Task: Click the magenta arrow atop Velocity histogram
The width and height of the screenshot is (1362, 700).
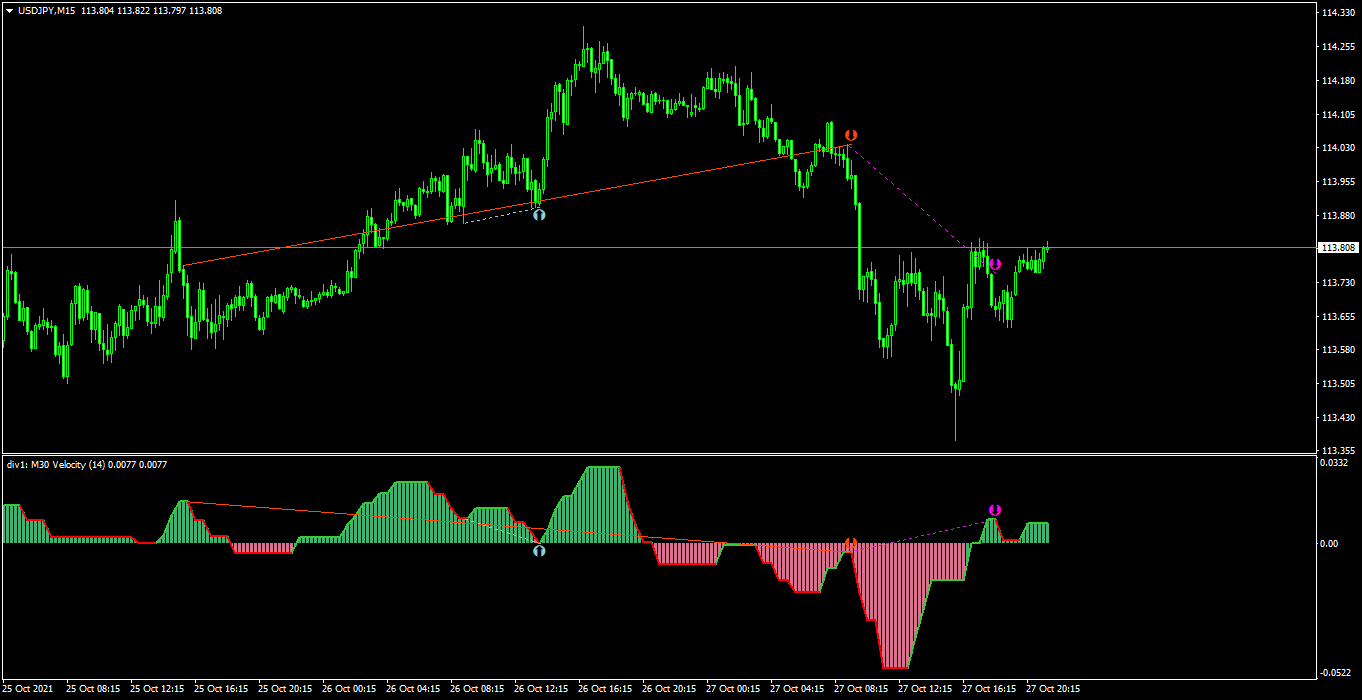Action: coord(995,510)
